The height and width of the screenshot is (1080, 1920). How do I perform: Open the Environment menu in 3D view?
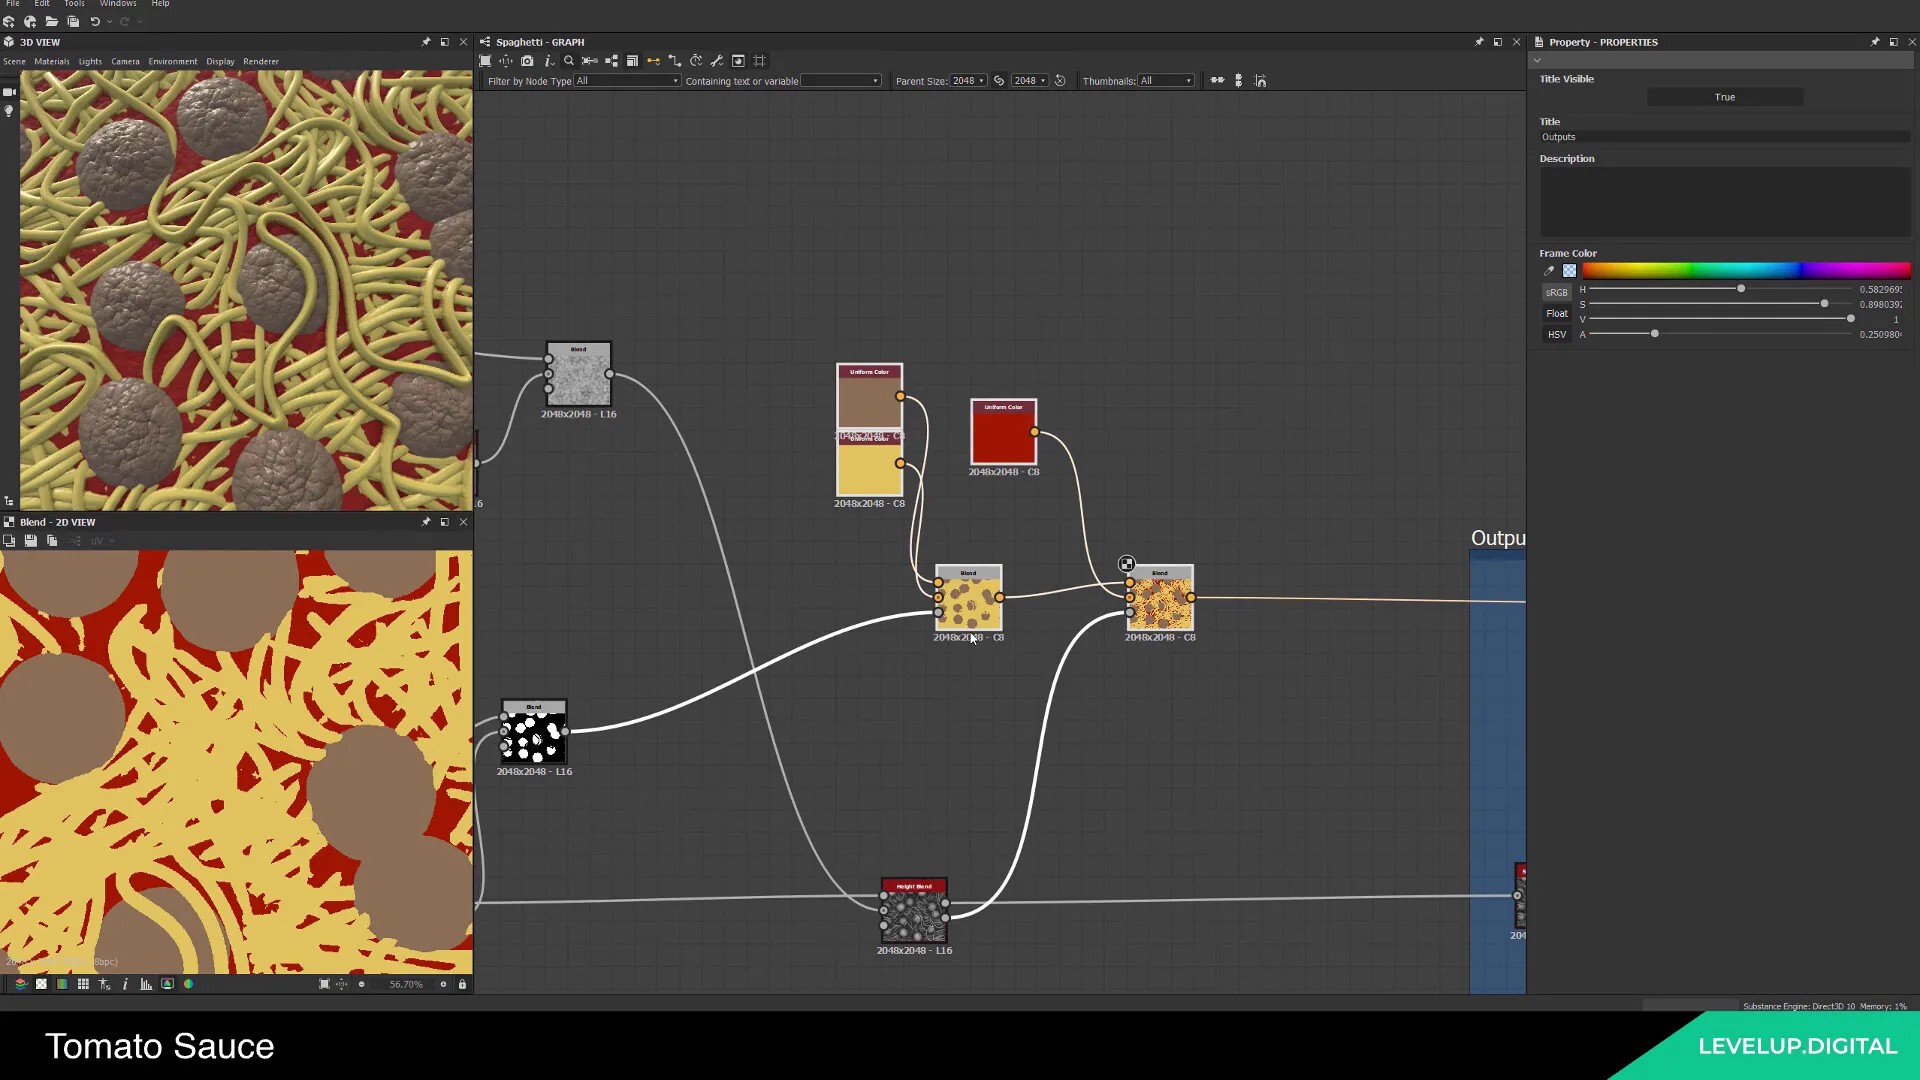point(172,61)
